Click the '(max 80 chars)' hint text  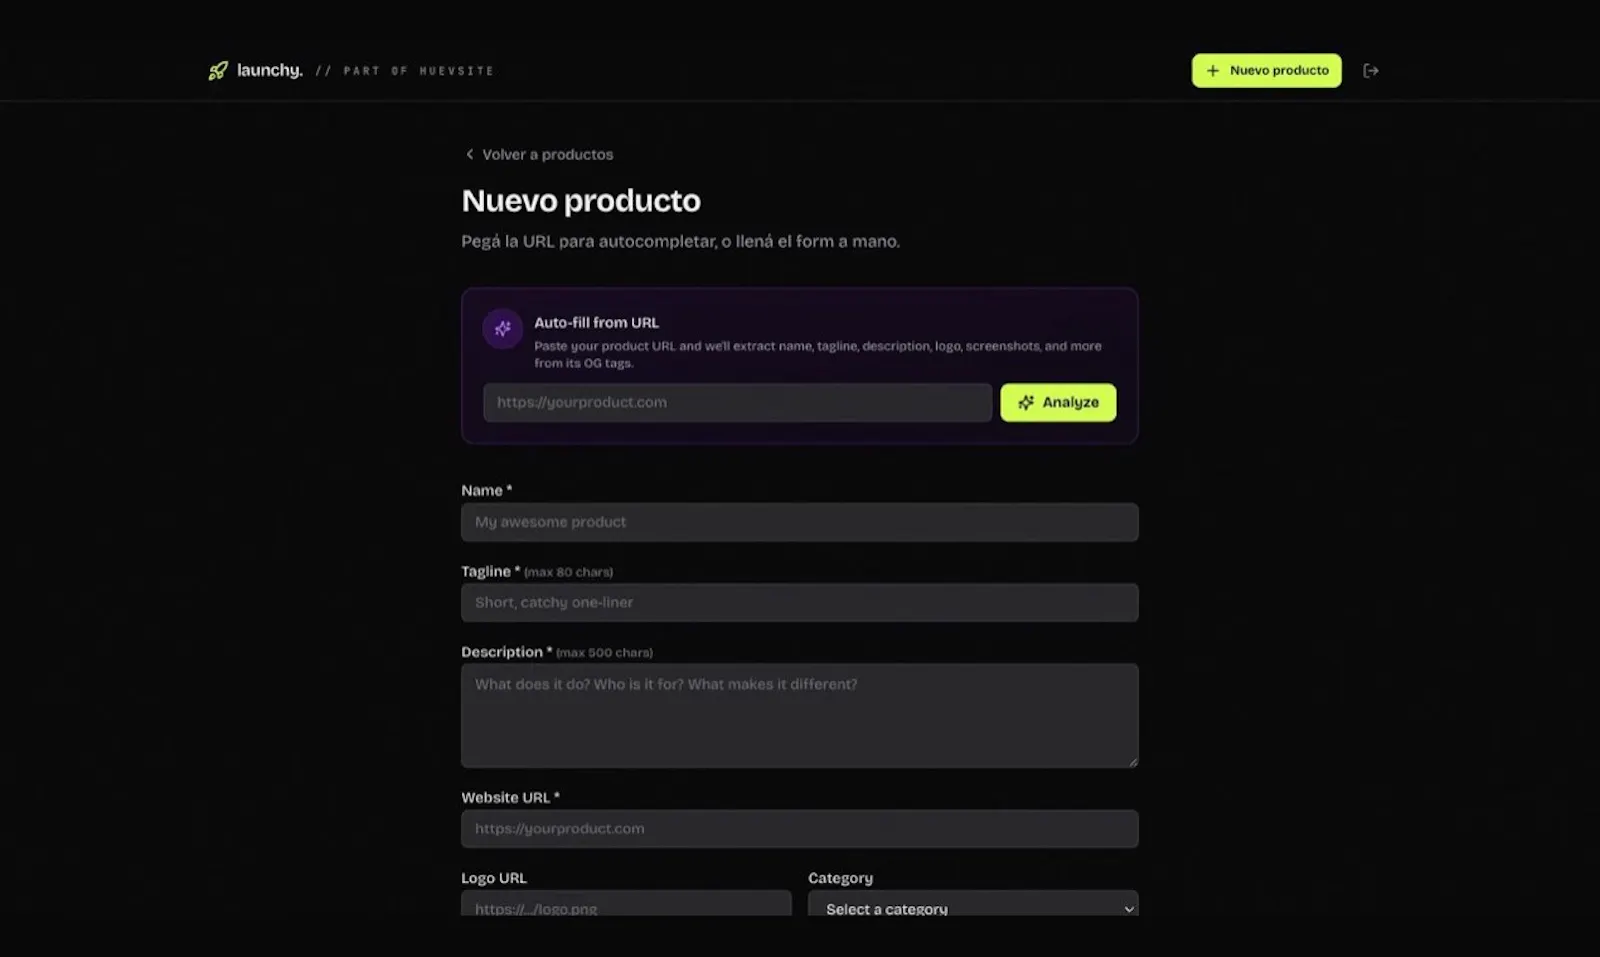568,572
